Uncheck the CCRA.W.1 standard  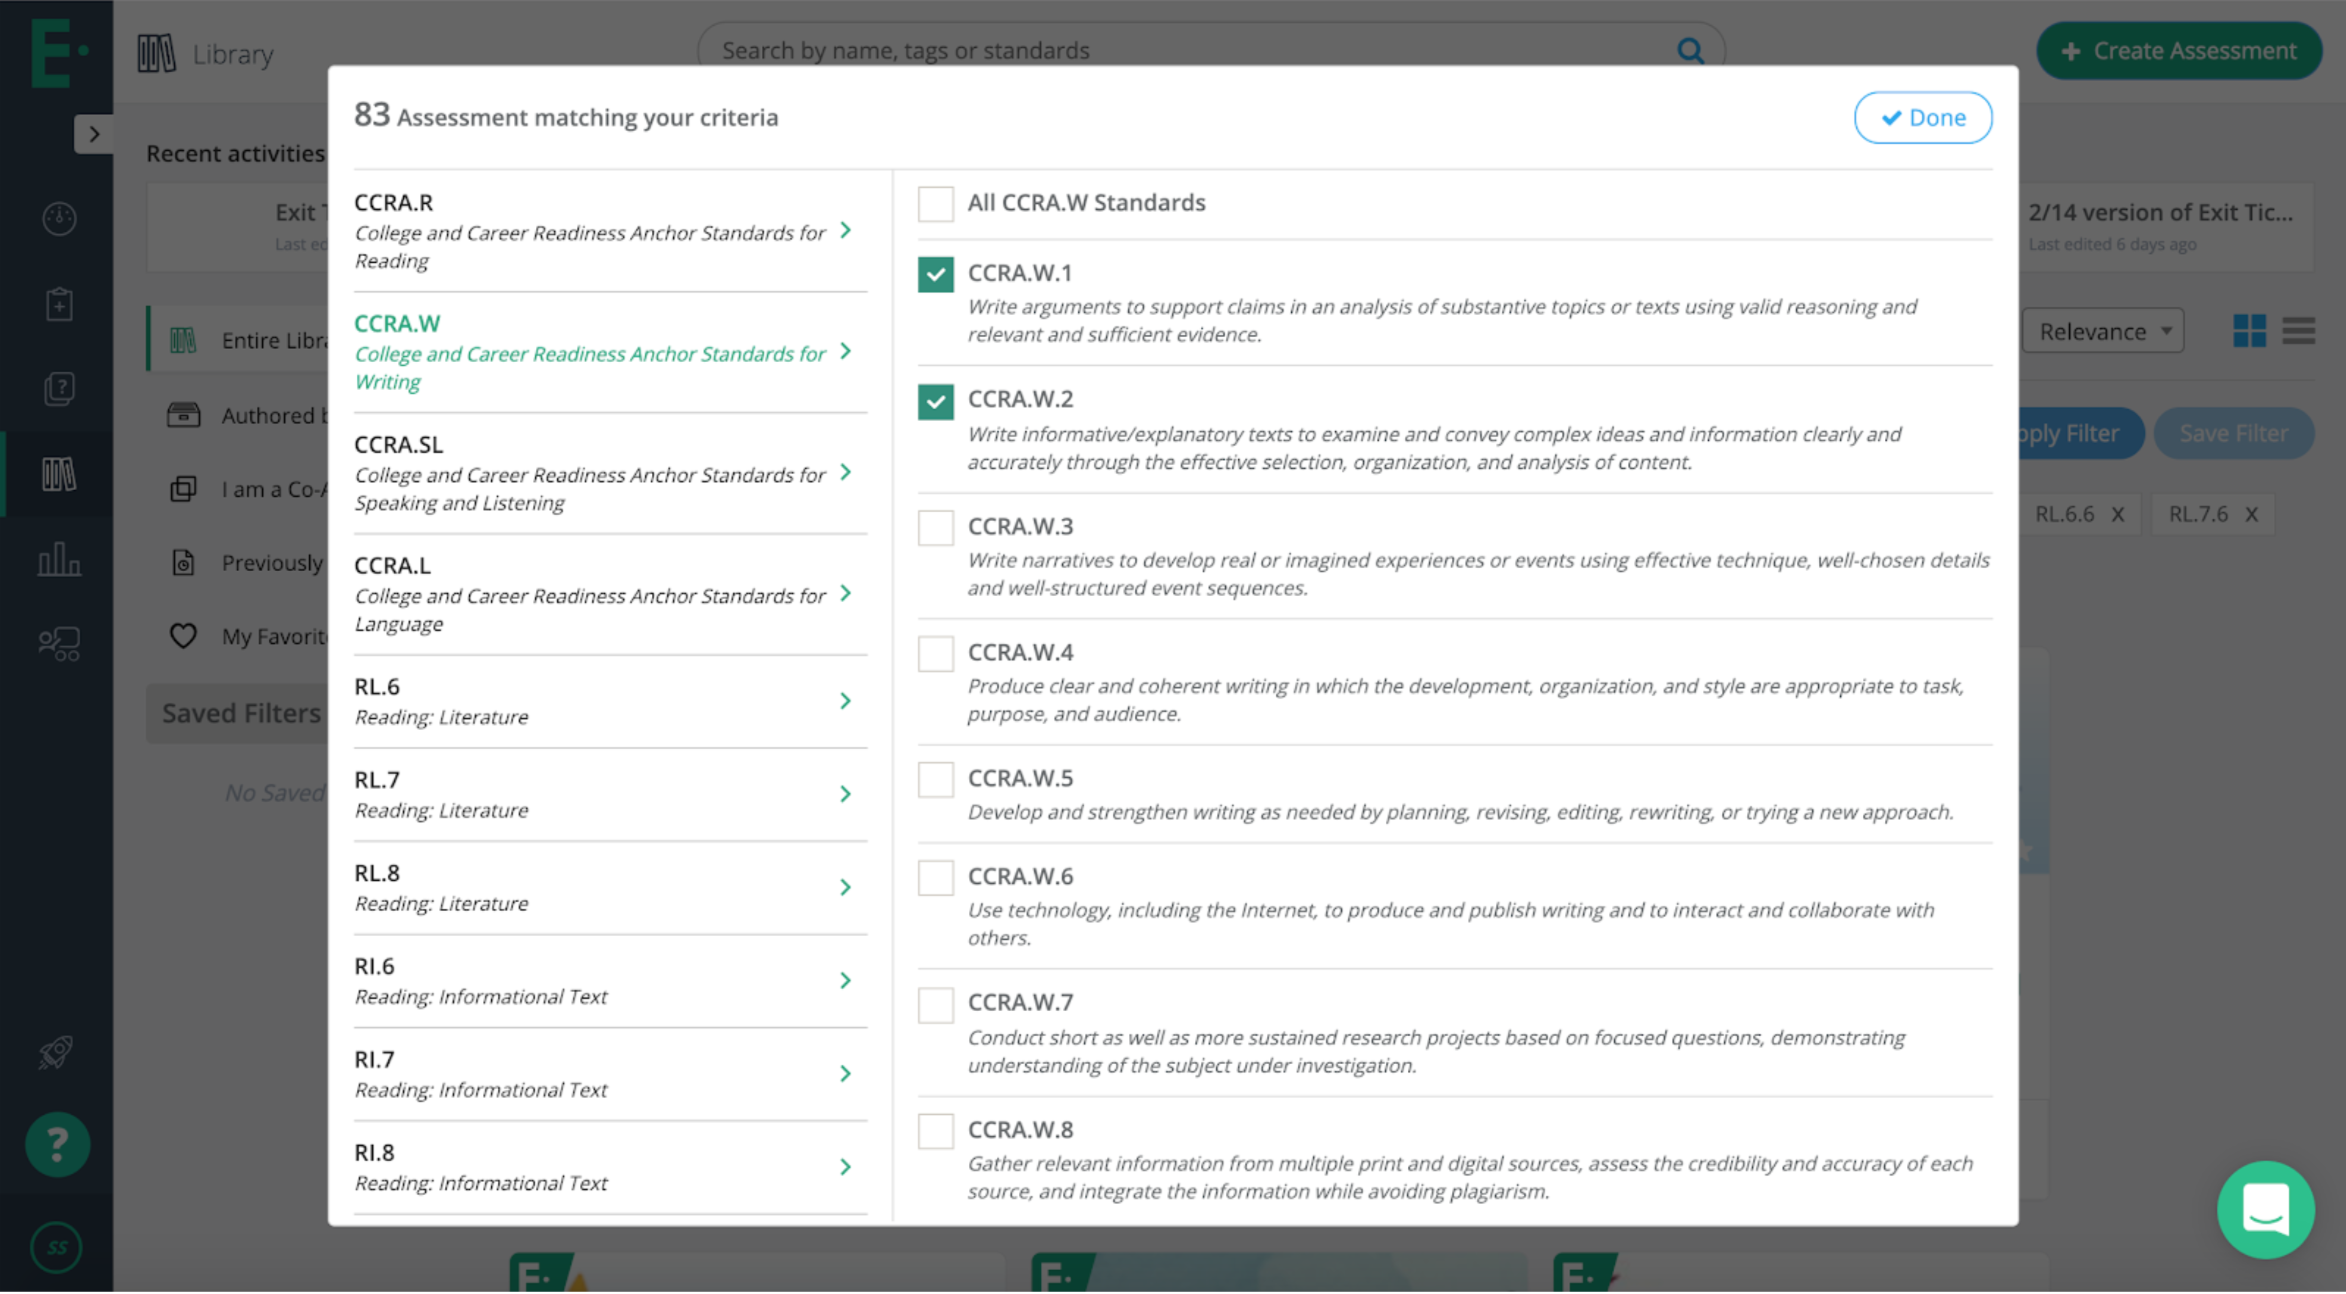pos(935,274)
